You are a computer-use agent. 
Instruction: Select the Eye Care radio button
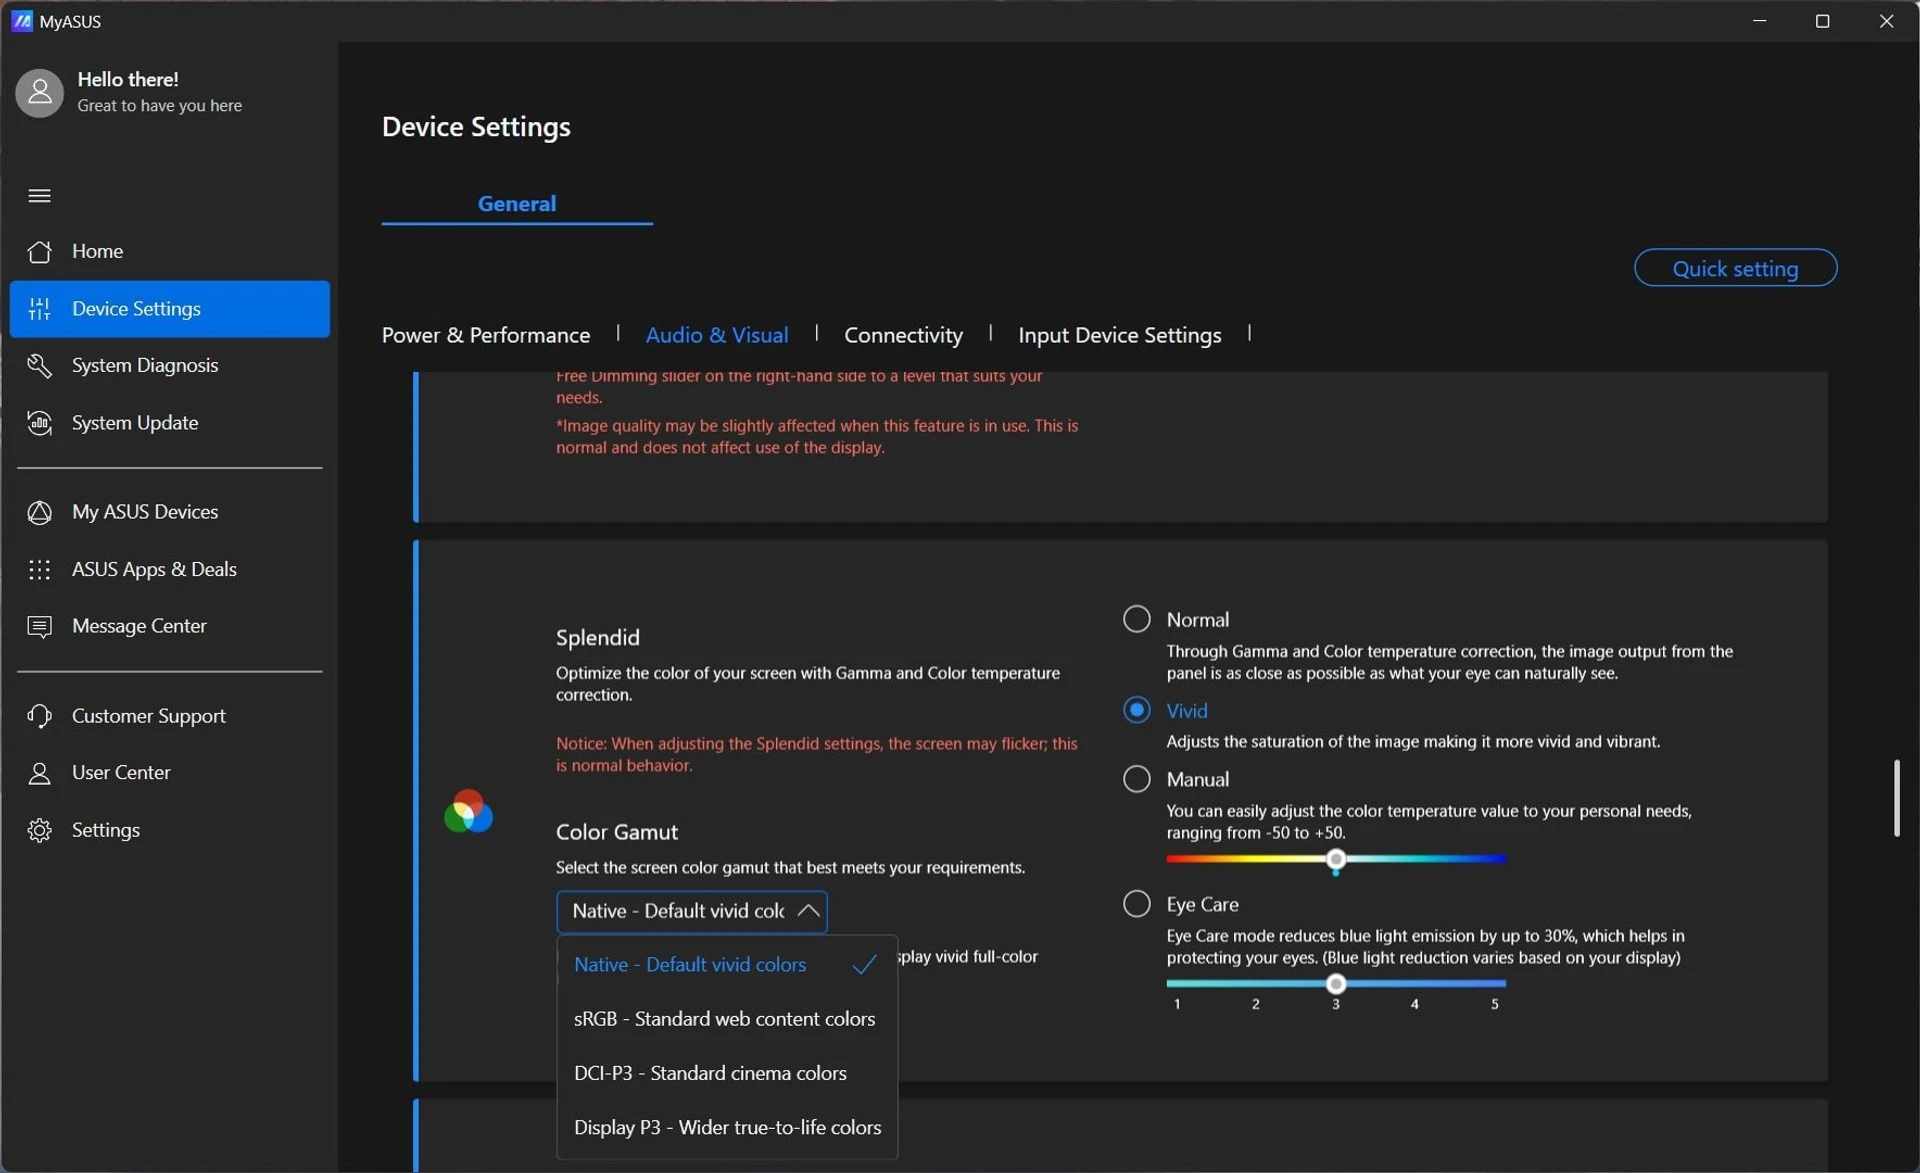coord(1137,904)
